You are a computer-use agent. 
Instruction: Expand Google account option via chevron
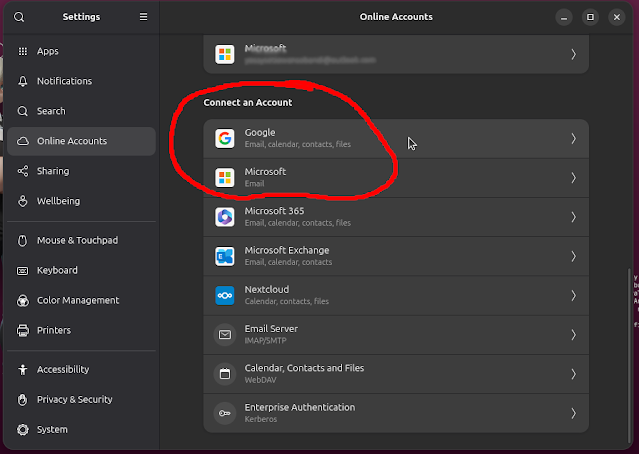(573, 139)
